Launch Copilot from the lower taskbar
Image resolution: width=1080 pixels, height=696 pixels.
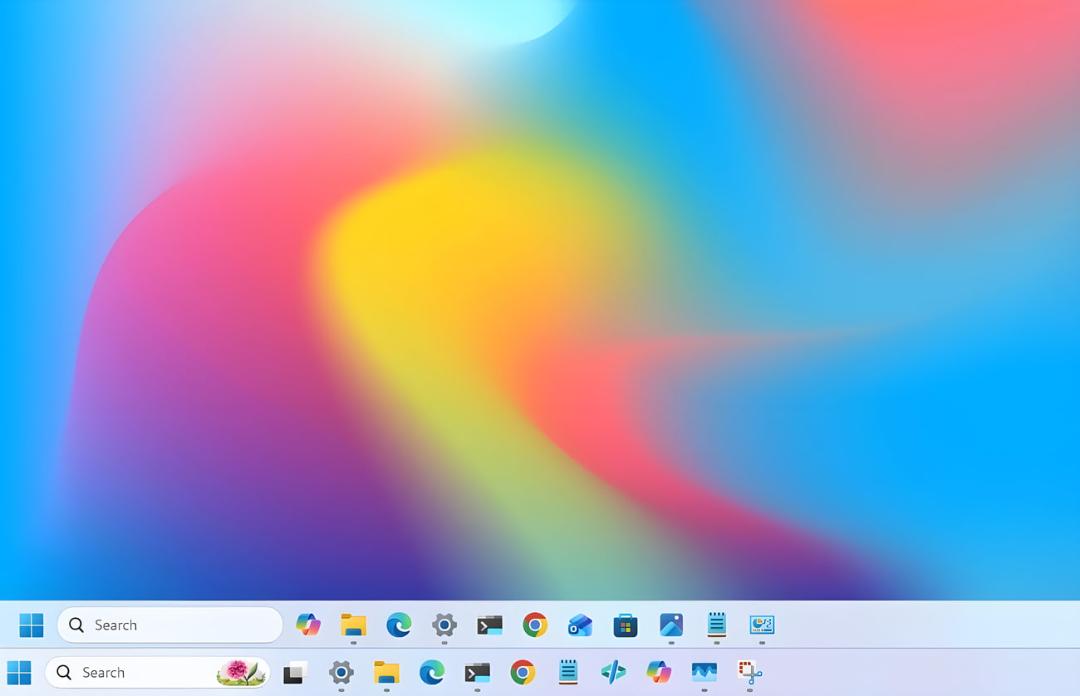click(658, 672)
